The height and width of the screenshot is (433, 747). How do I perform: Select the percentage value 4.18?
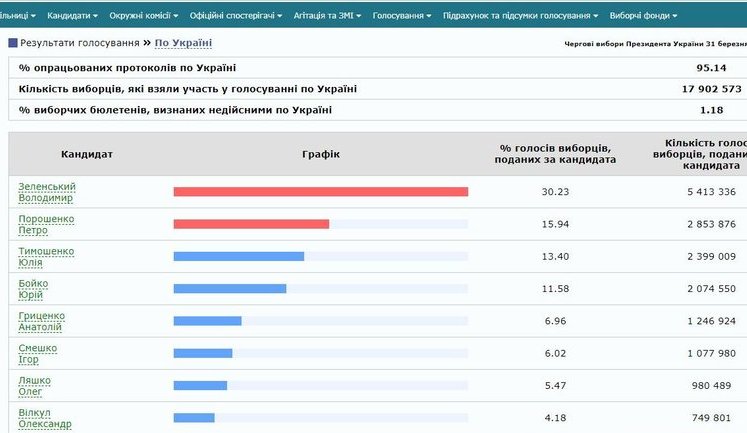point(555,418)
